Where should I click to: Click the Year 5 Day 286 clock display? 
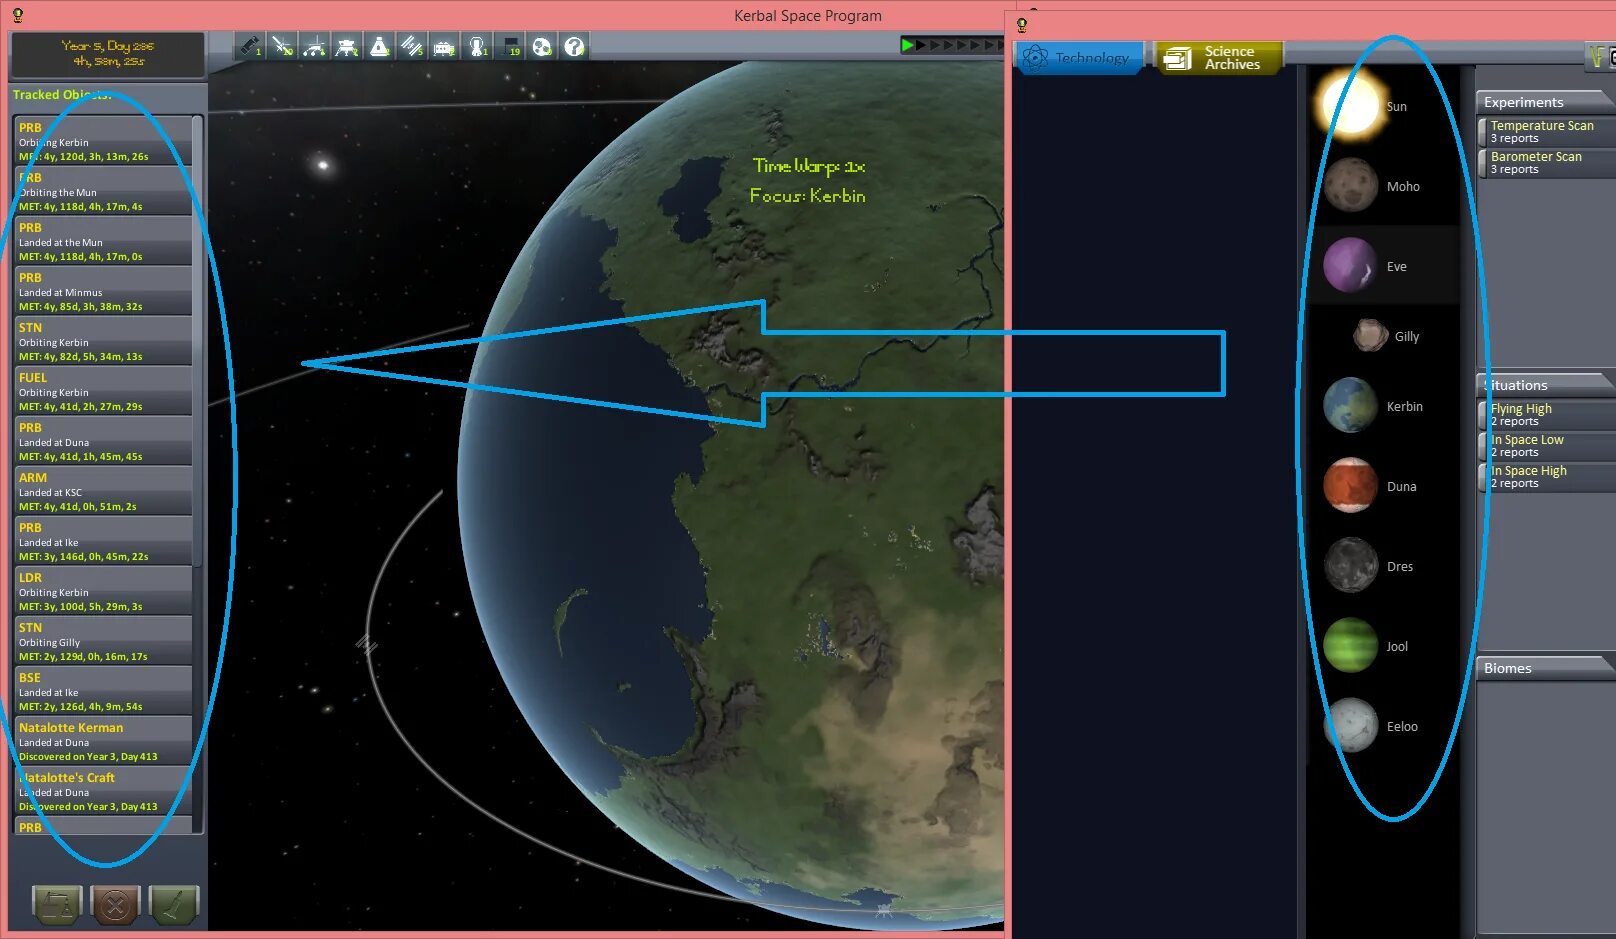[108, 54]
